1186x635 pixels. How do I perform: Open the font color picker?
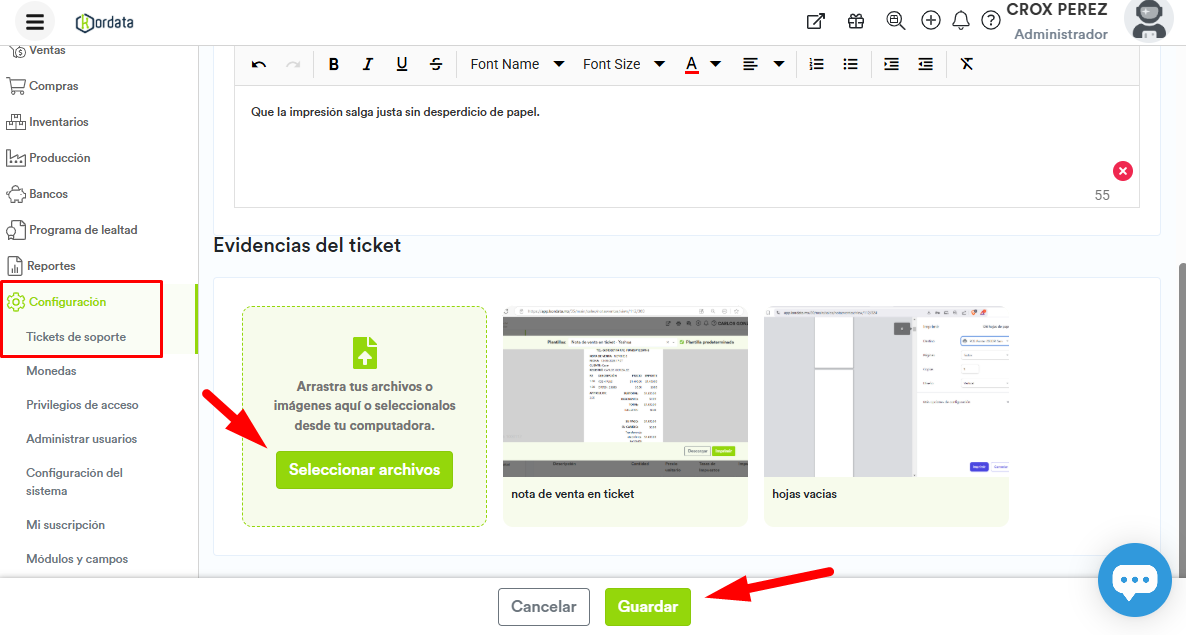[703, 64]
